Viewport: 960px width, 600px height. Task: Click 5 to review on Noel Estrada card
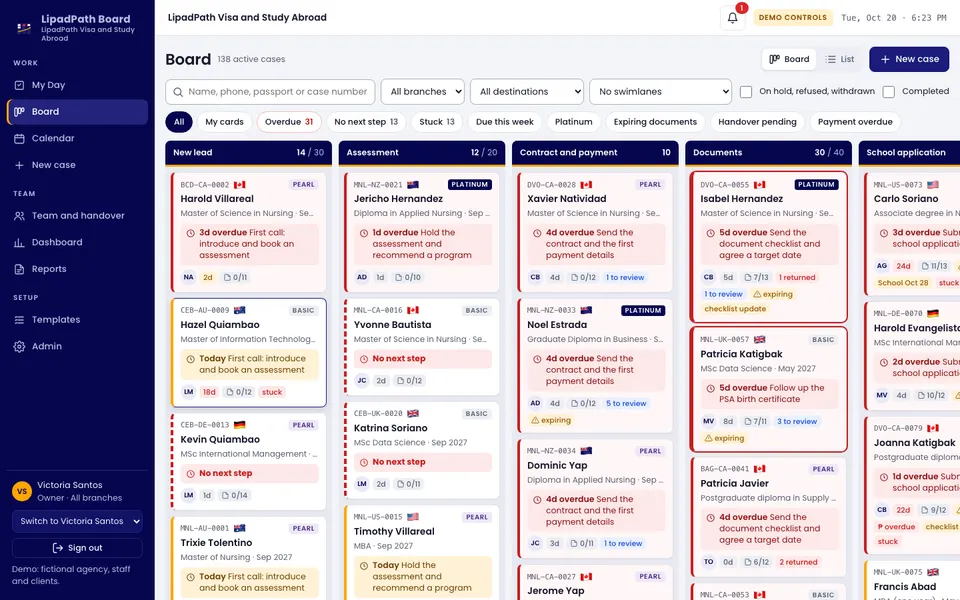[x=626, y=403]
